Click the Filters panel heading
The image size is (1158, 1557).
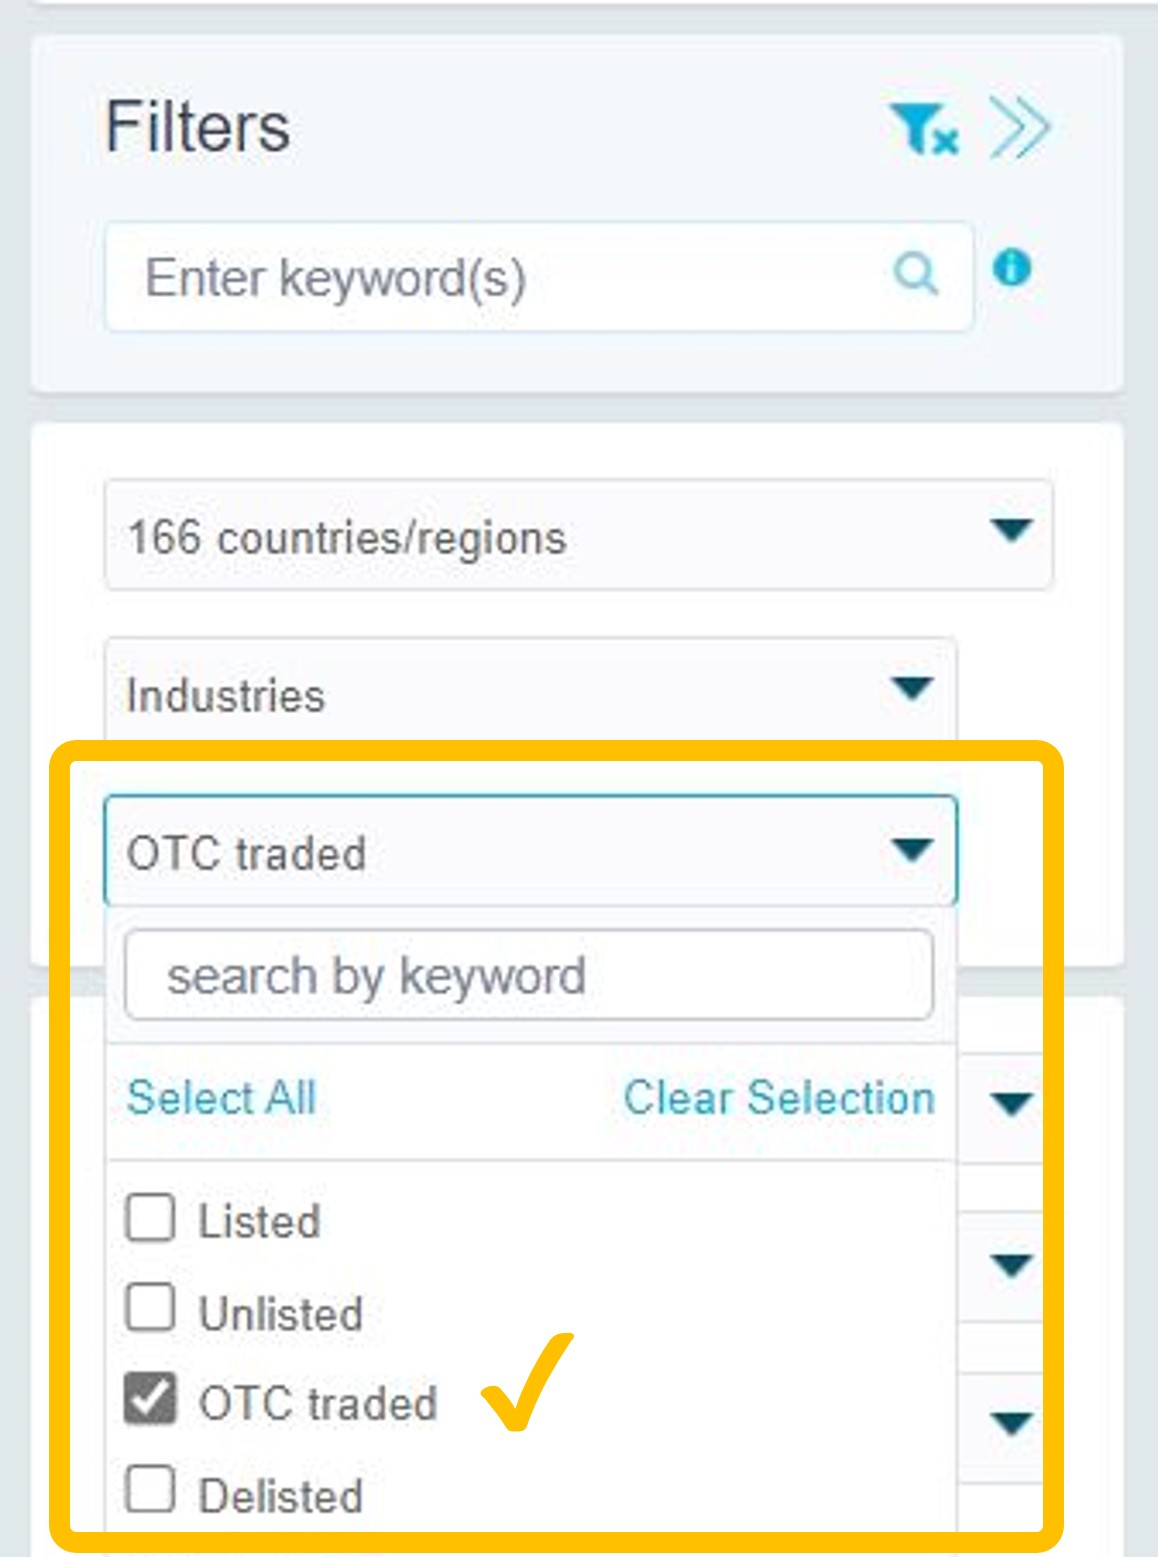click(198, 128)
